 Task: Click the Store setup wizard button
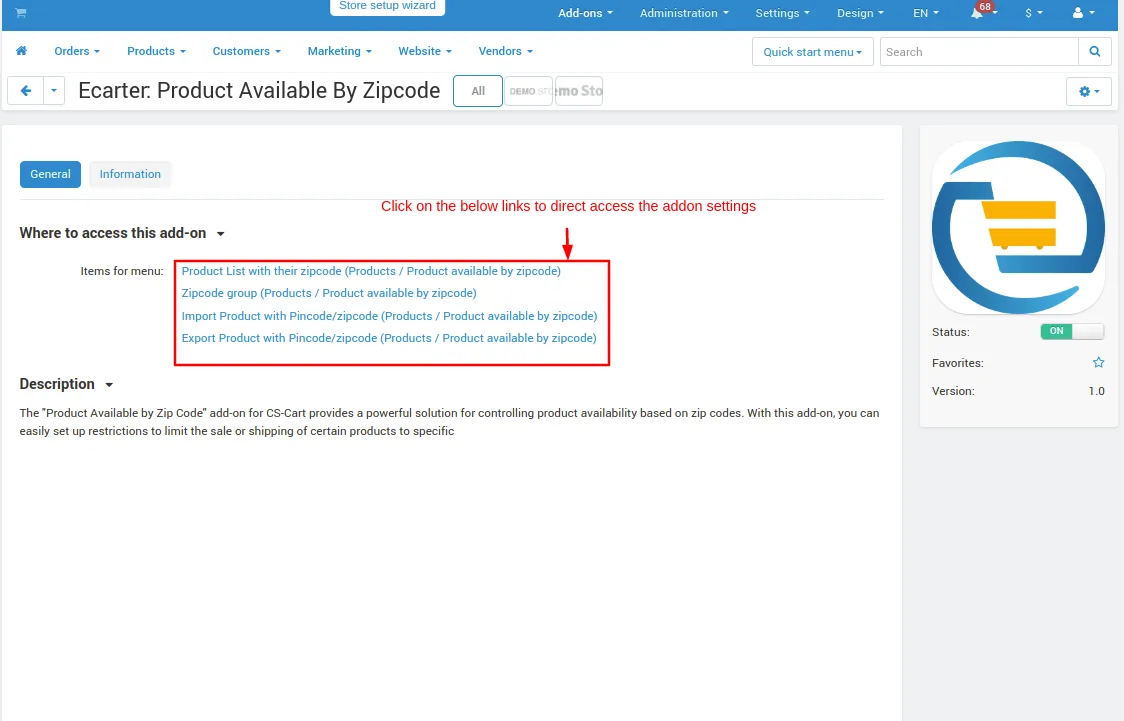click(x=387, y=6)
